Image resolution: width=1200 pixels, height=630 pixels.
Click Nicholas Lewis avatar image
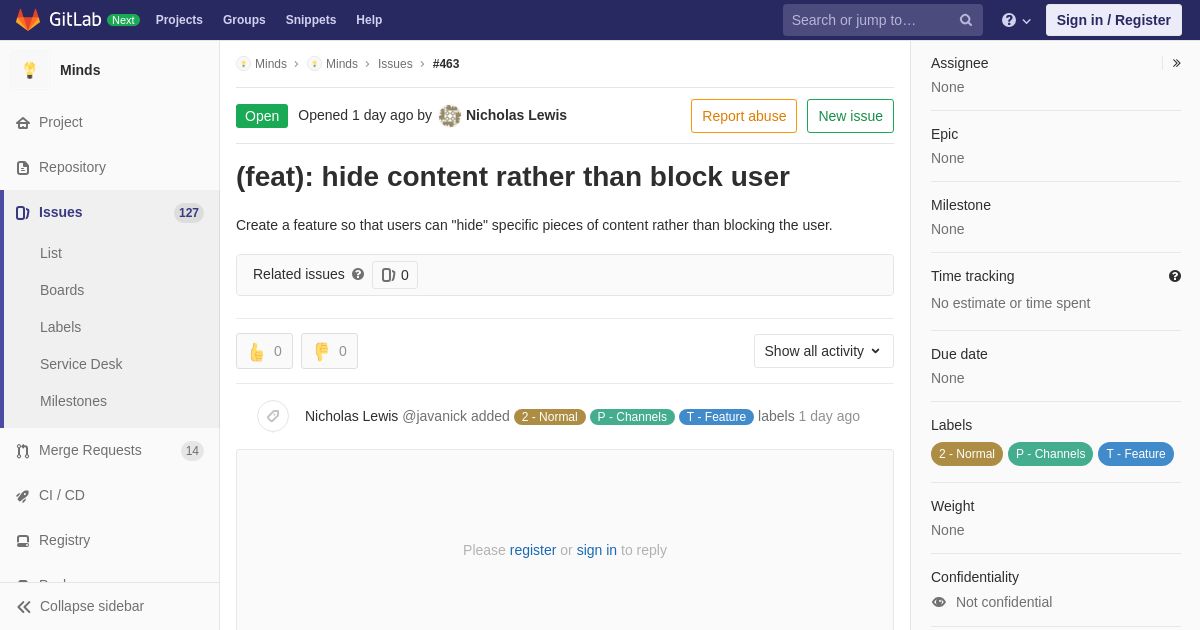450,116
